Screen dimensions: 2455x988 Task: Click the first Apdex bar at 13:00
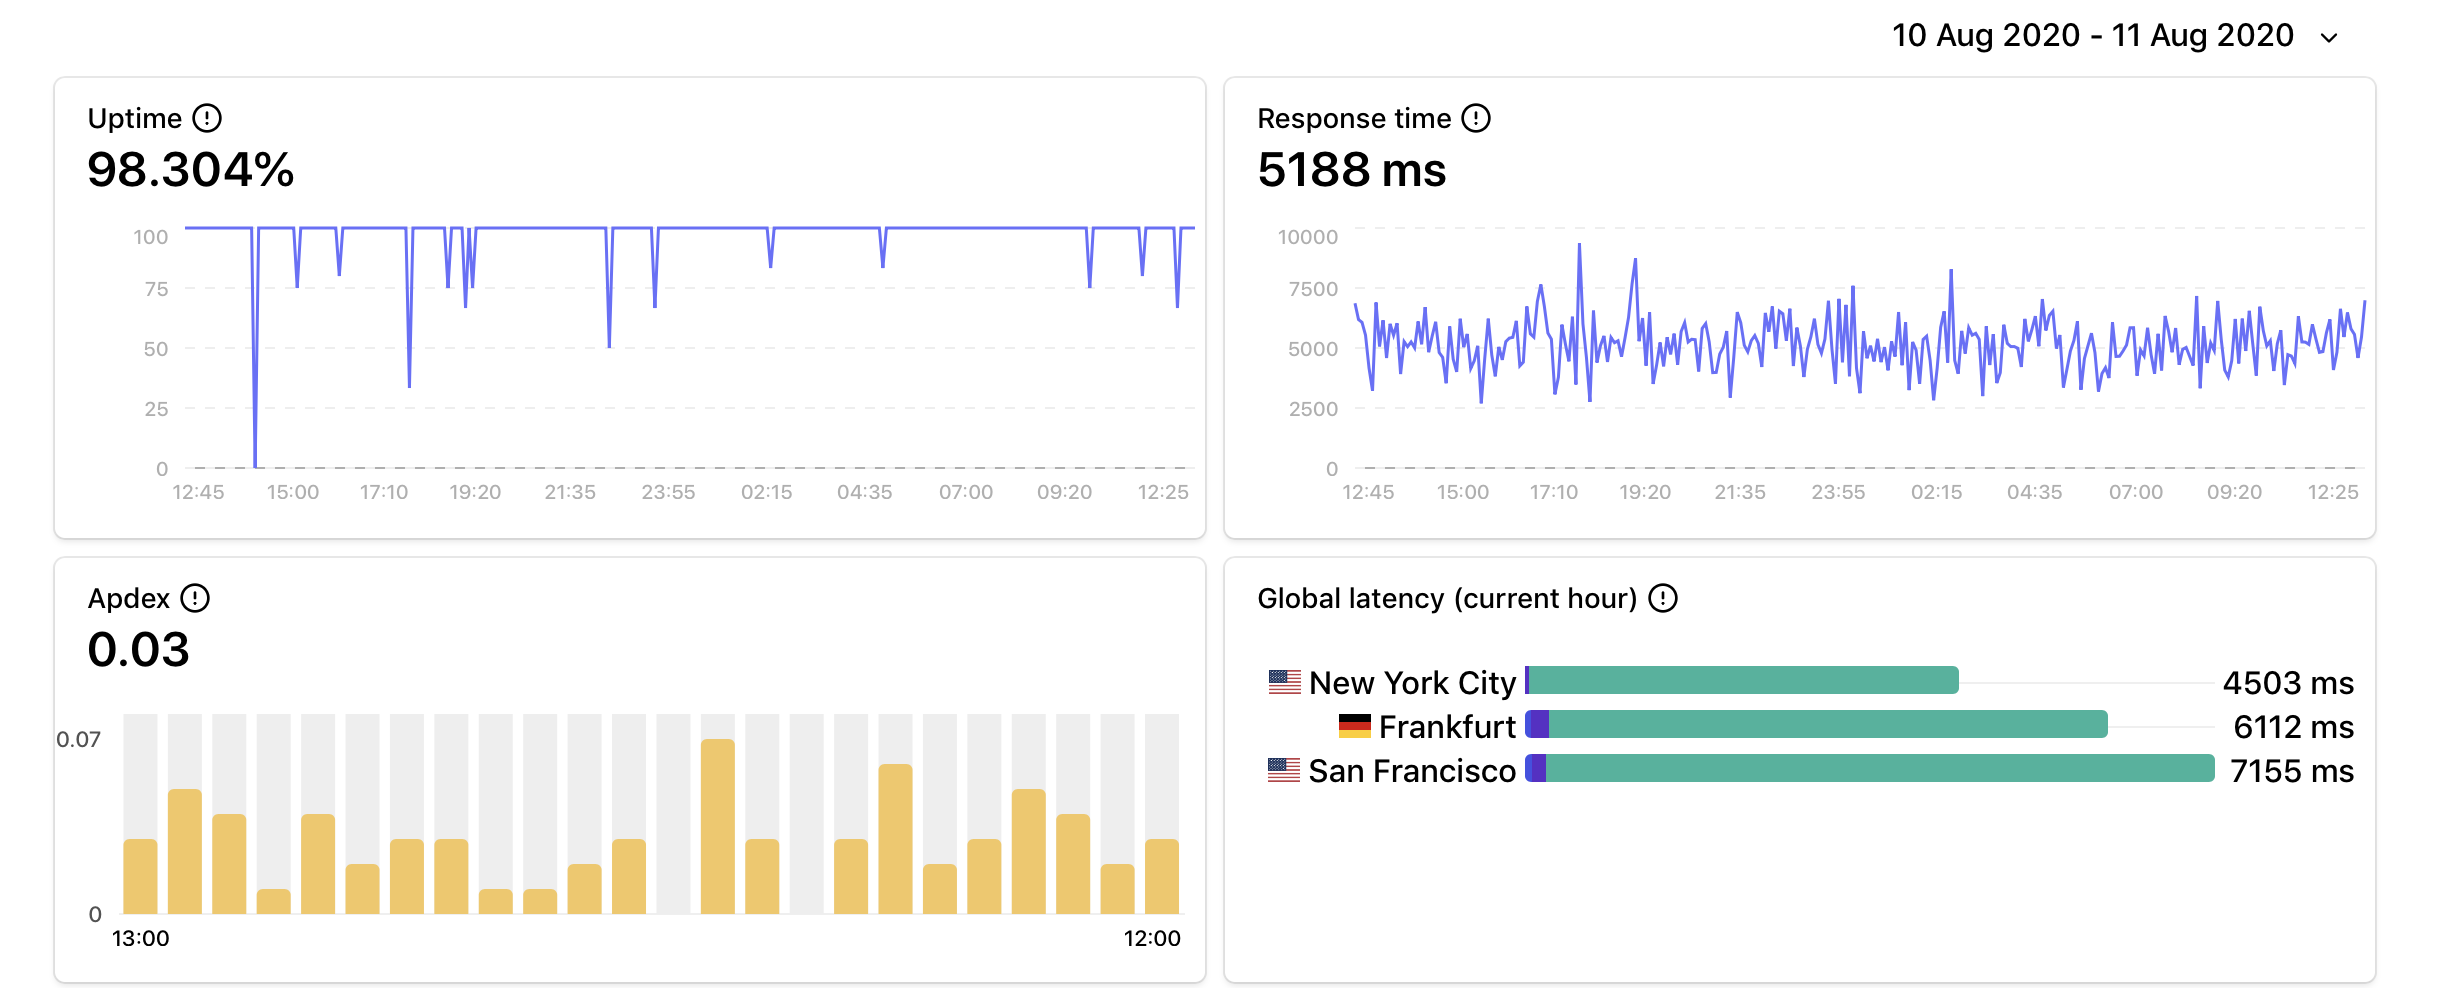click(140, 876)
